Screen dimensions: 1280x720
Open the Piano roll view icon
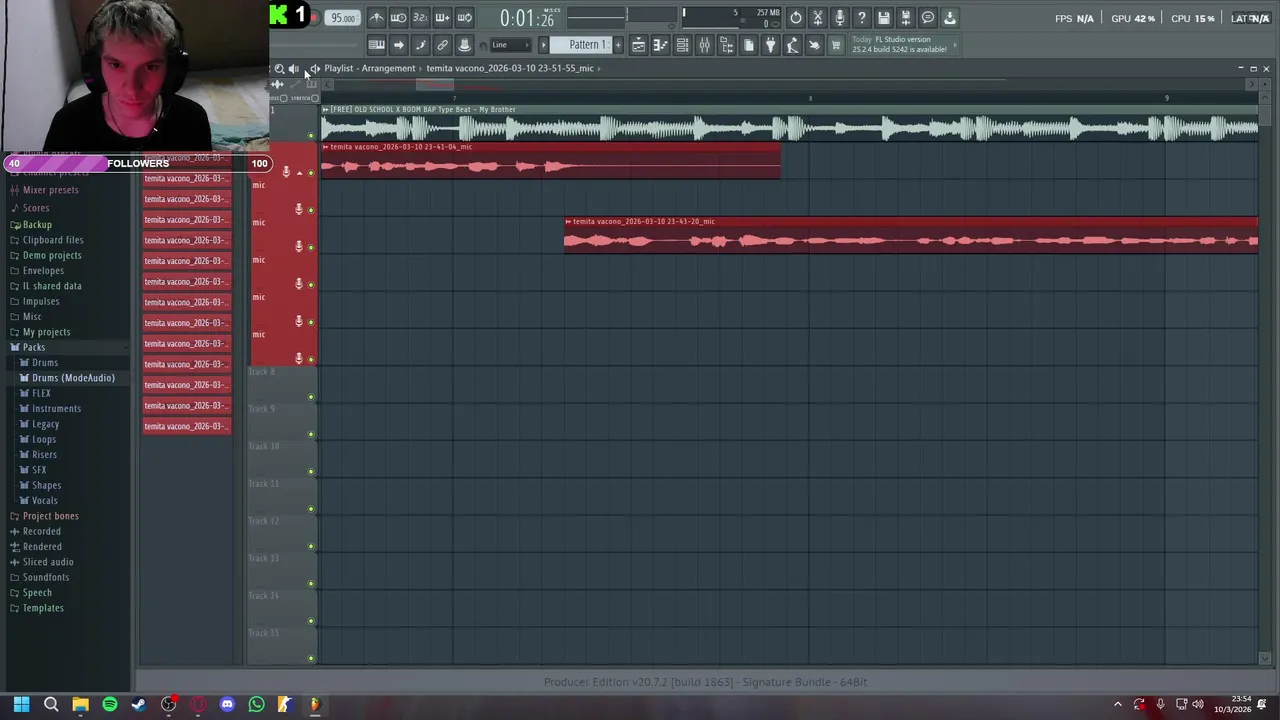coord(660,45)
